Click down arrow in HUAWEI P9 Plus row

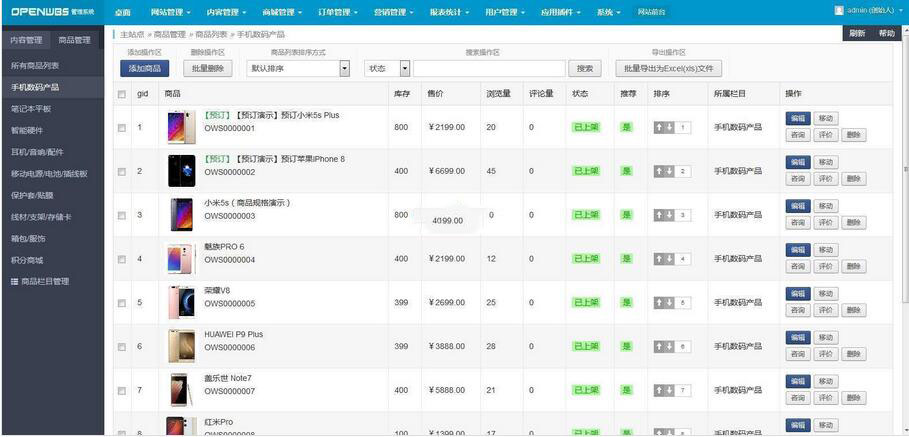coord(669,347)
